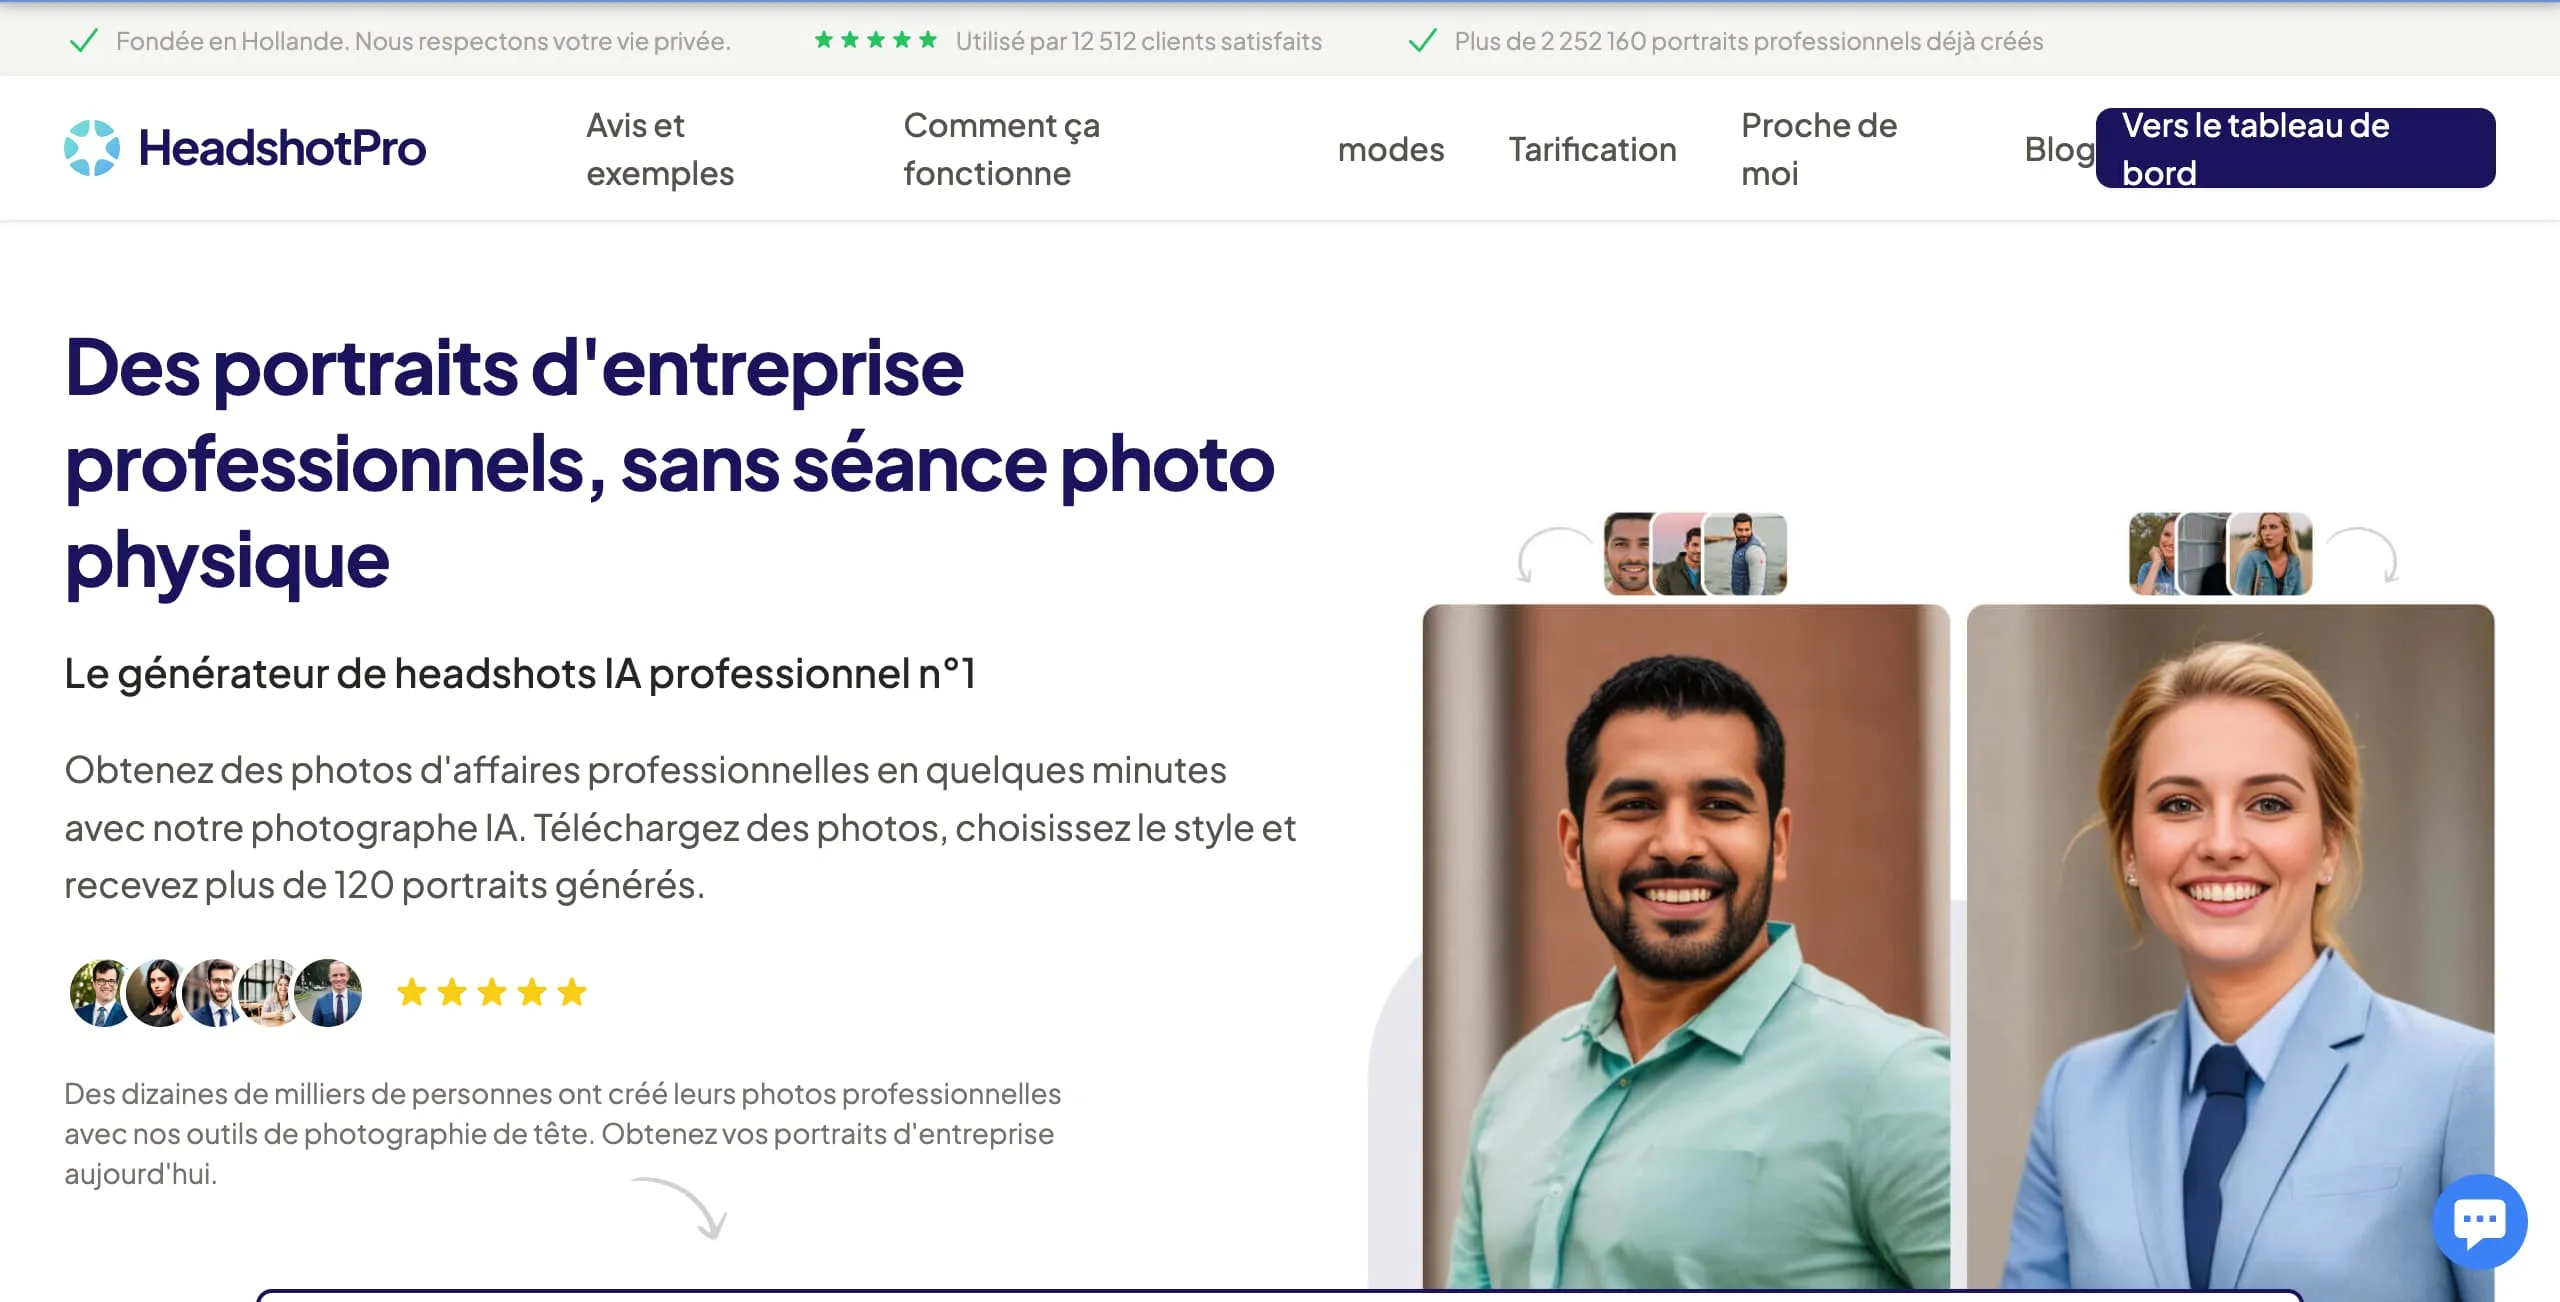This screenshot has height=1302, width=2560.
Task: Click the HeadshotPro logo icon
Action: pos(92,147)
